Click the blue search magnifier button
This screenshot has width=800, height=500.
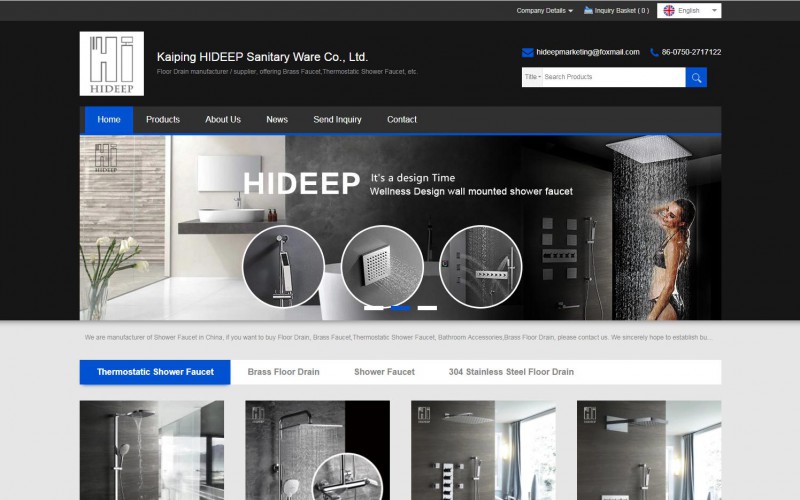click(x=696, y=78)
